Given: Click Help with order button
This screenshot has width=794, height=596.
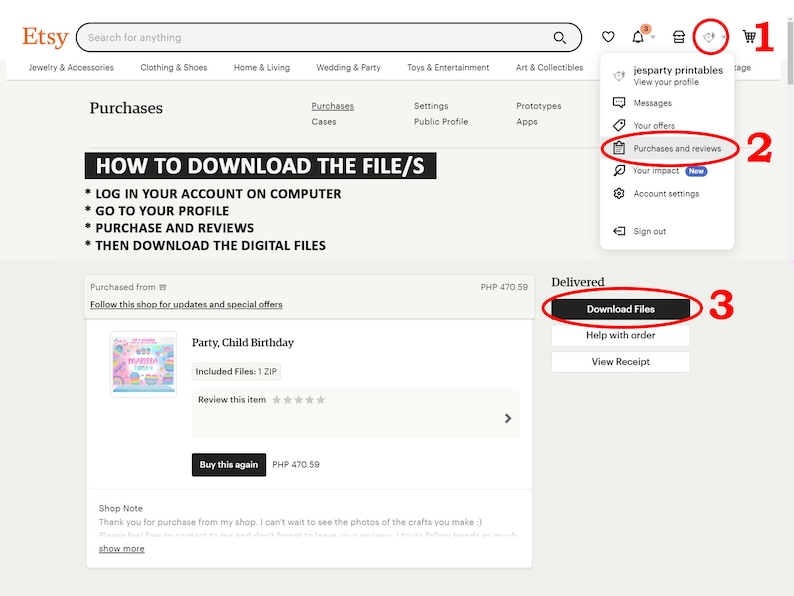Looking at the screenshot, I should pyautogui.click(x=620, y=335).
